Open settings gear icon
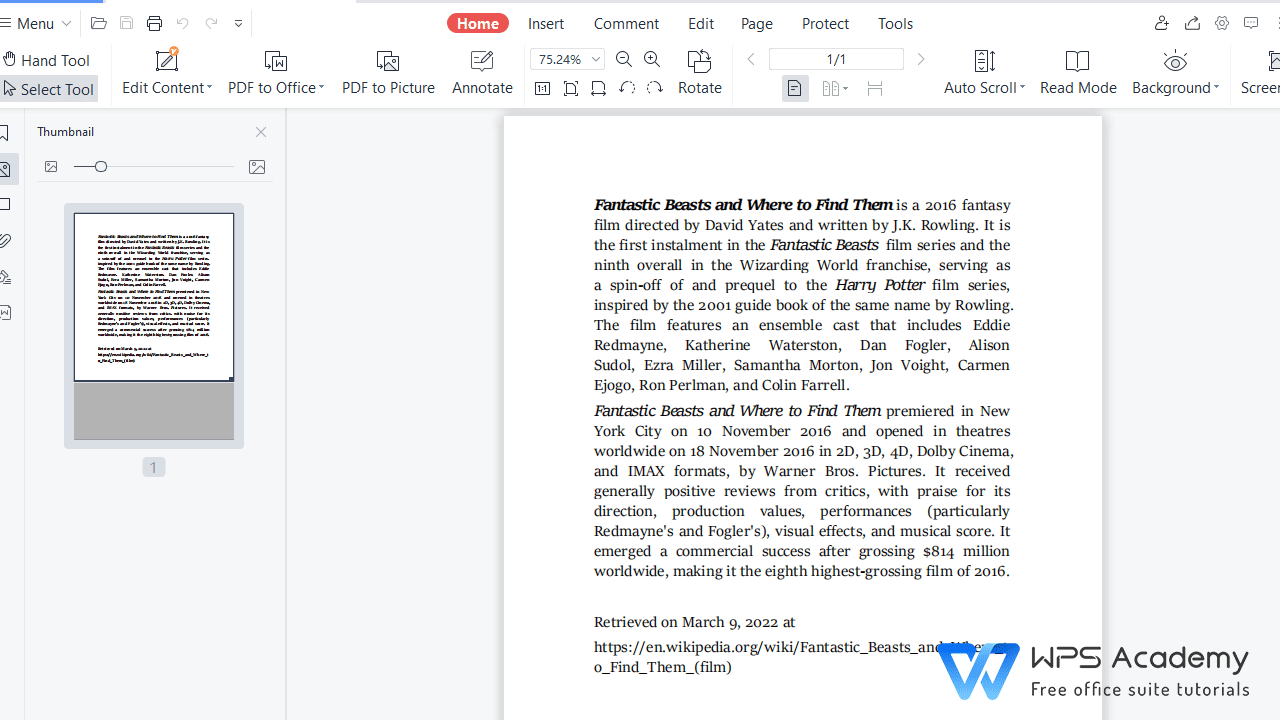 point(1222,23)
